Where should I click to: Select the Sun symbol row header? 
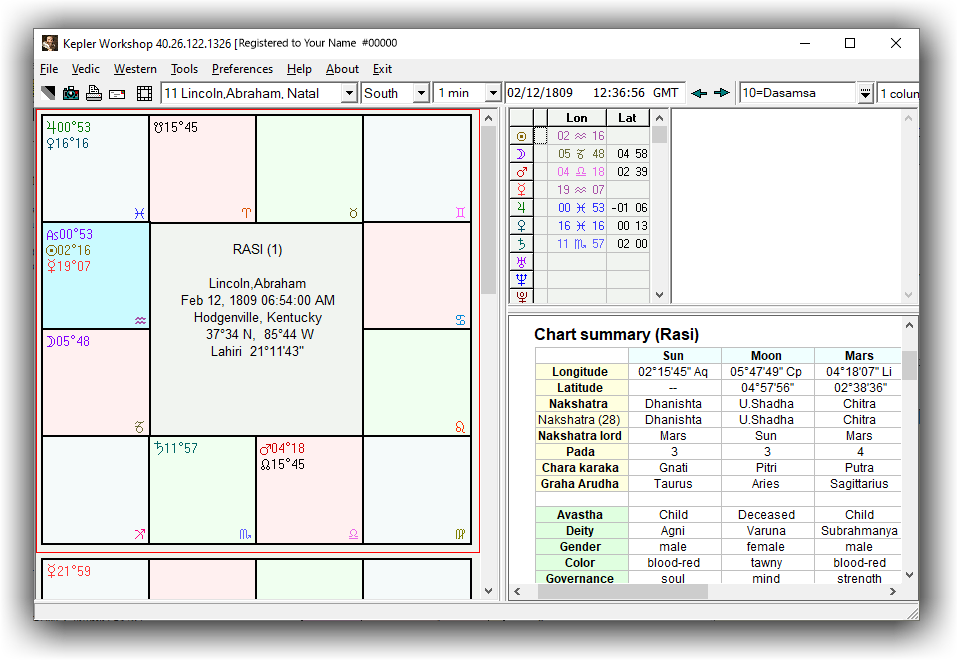520,136
